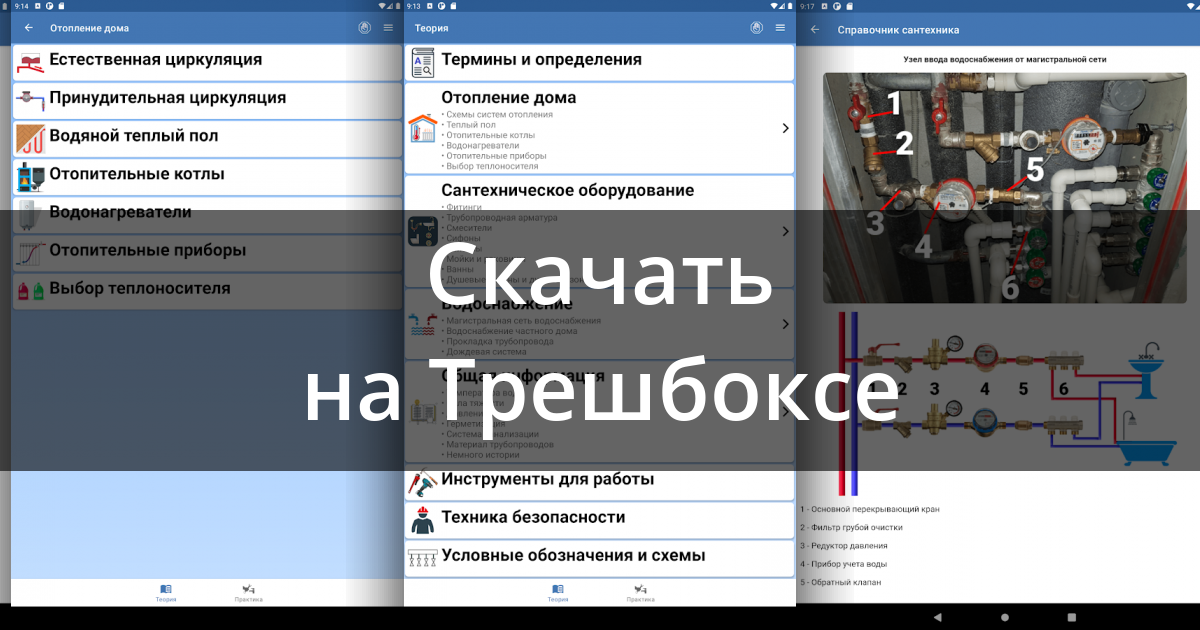Viewport: 1200px width, 630px height.
Task: Open the Техника безопасности section
Action: tap(599, 519)
